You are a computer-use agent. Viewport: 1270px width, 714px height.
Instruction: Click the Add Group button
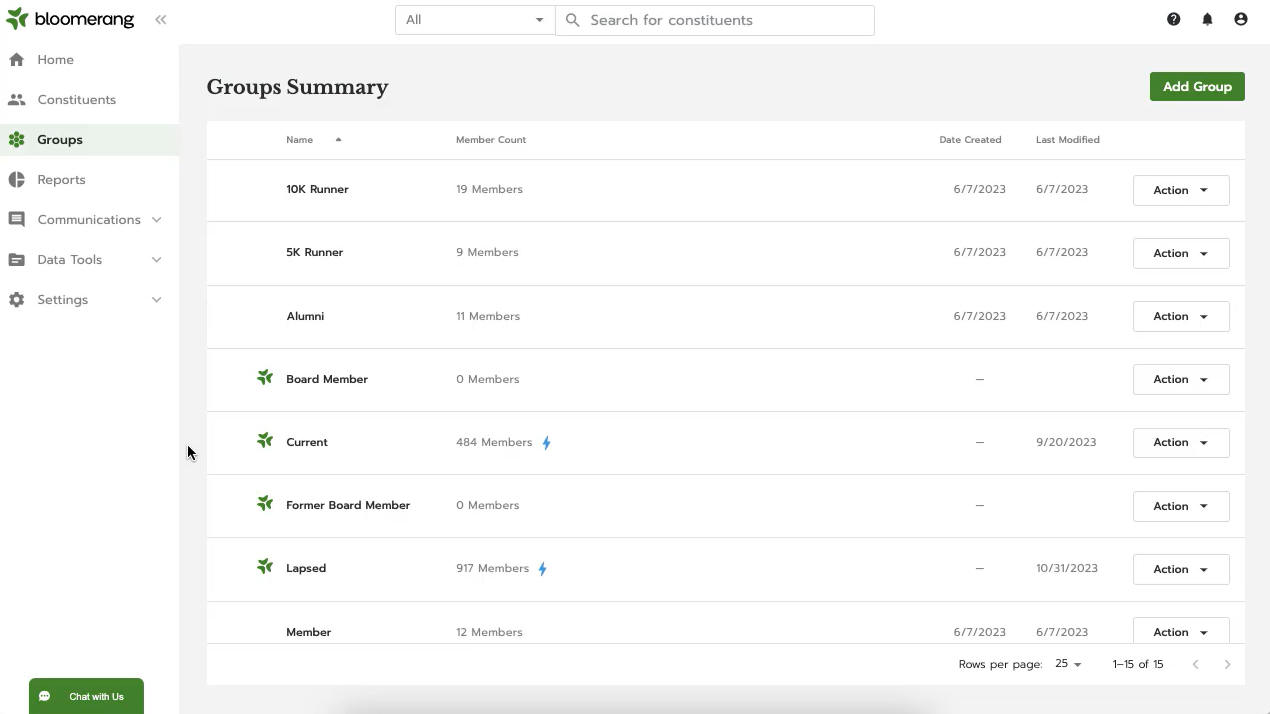[x=1197, y=86]
